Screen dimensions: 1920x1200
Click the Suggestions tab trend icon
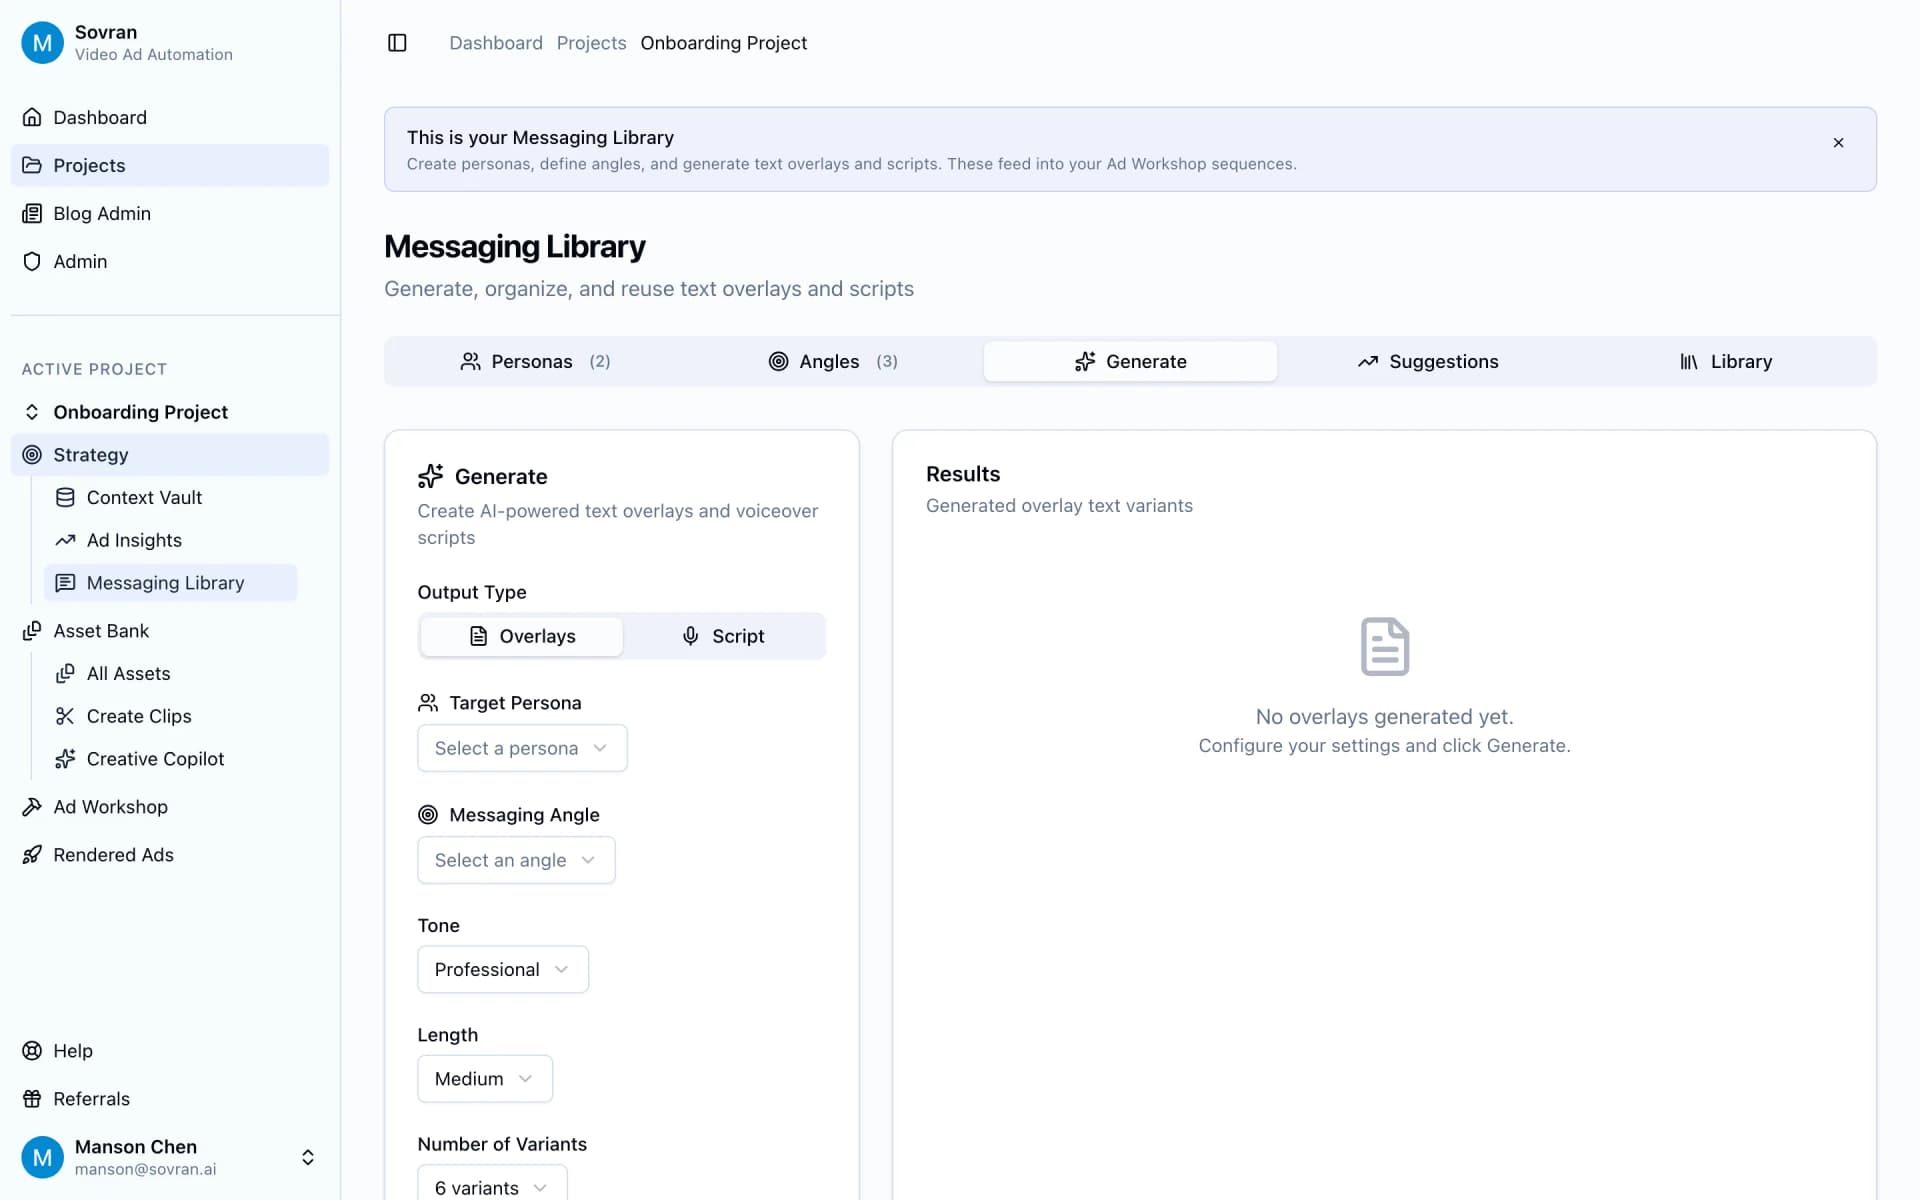pos(1368,362)
